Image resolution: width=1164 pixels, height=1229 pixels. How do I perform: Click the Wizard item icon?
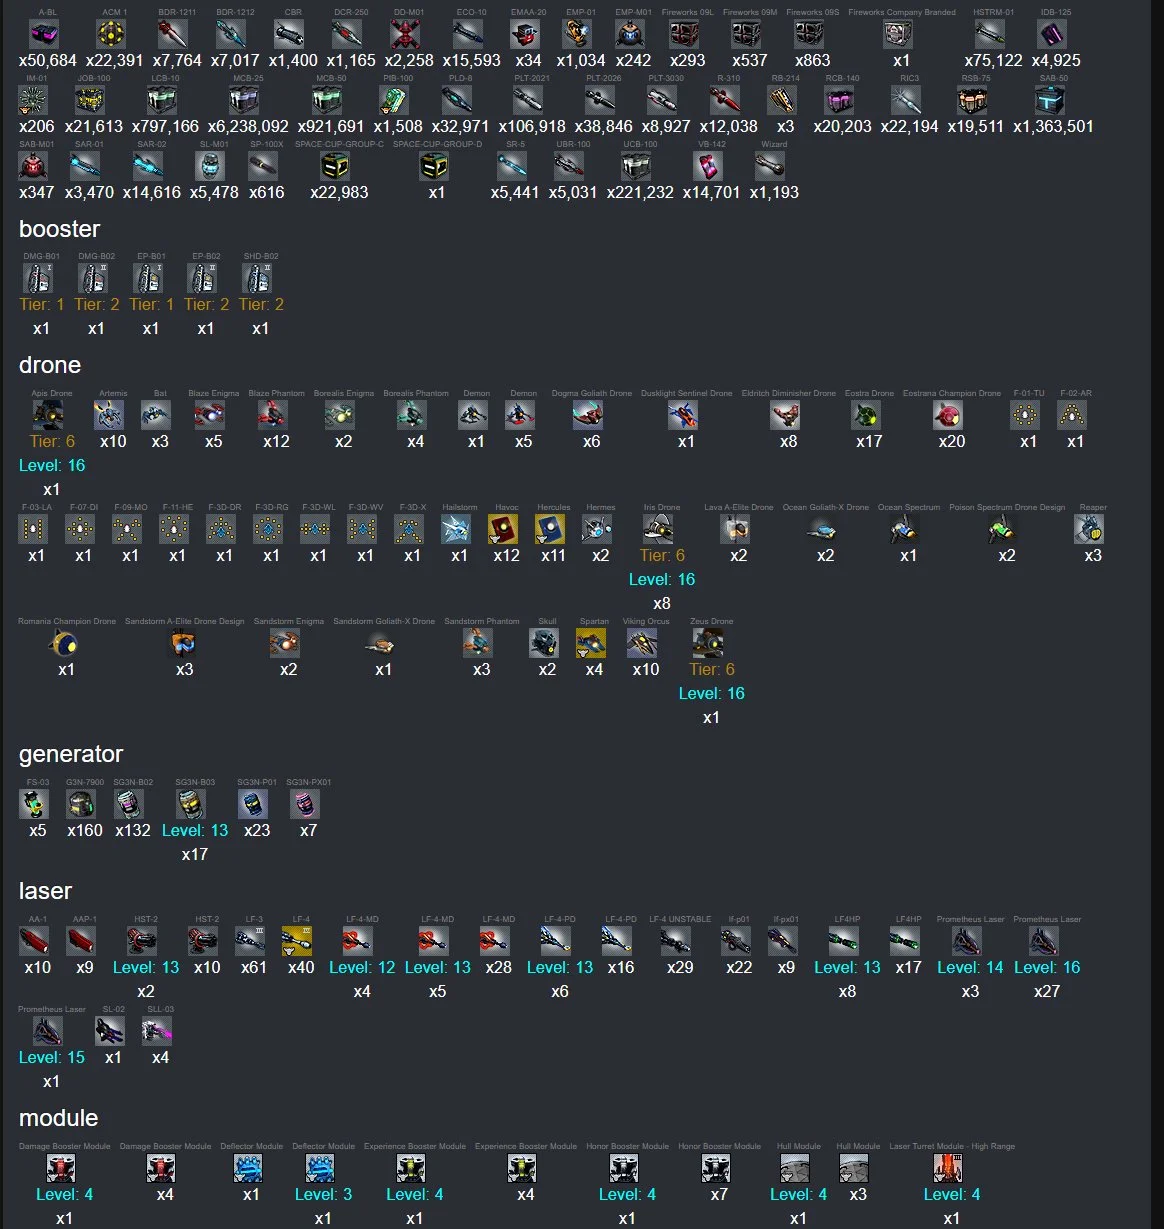pyautogui.click(x=773, y=166)
